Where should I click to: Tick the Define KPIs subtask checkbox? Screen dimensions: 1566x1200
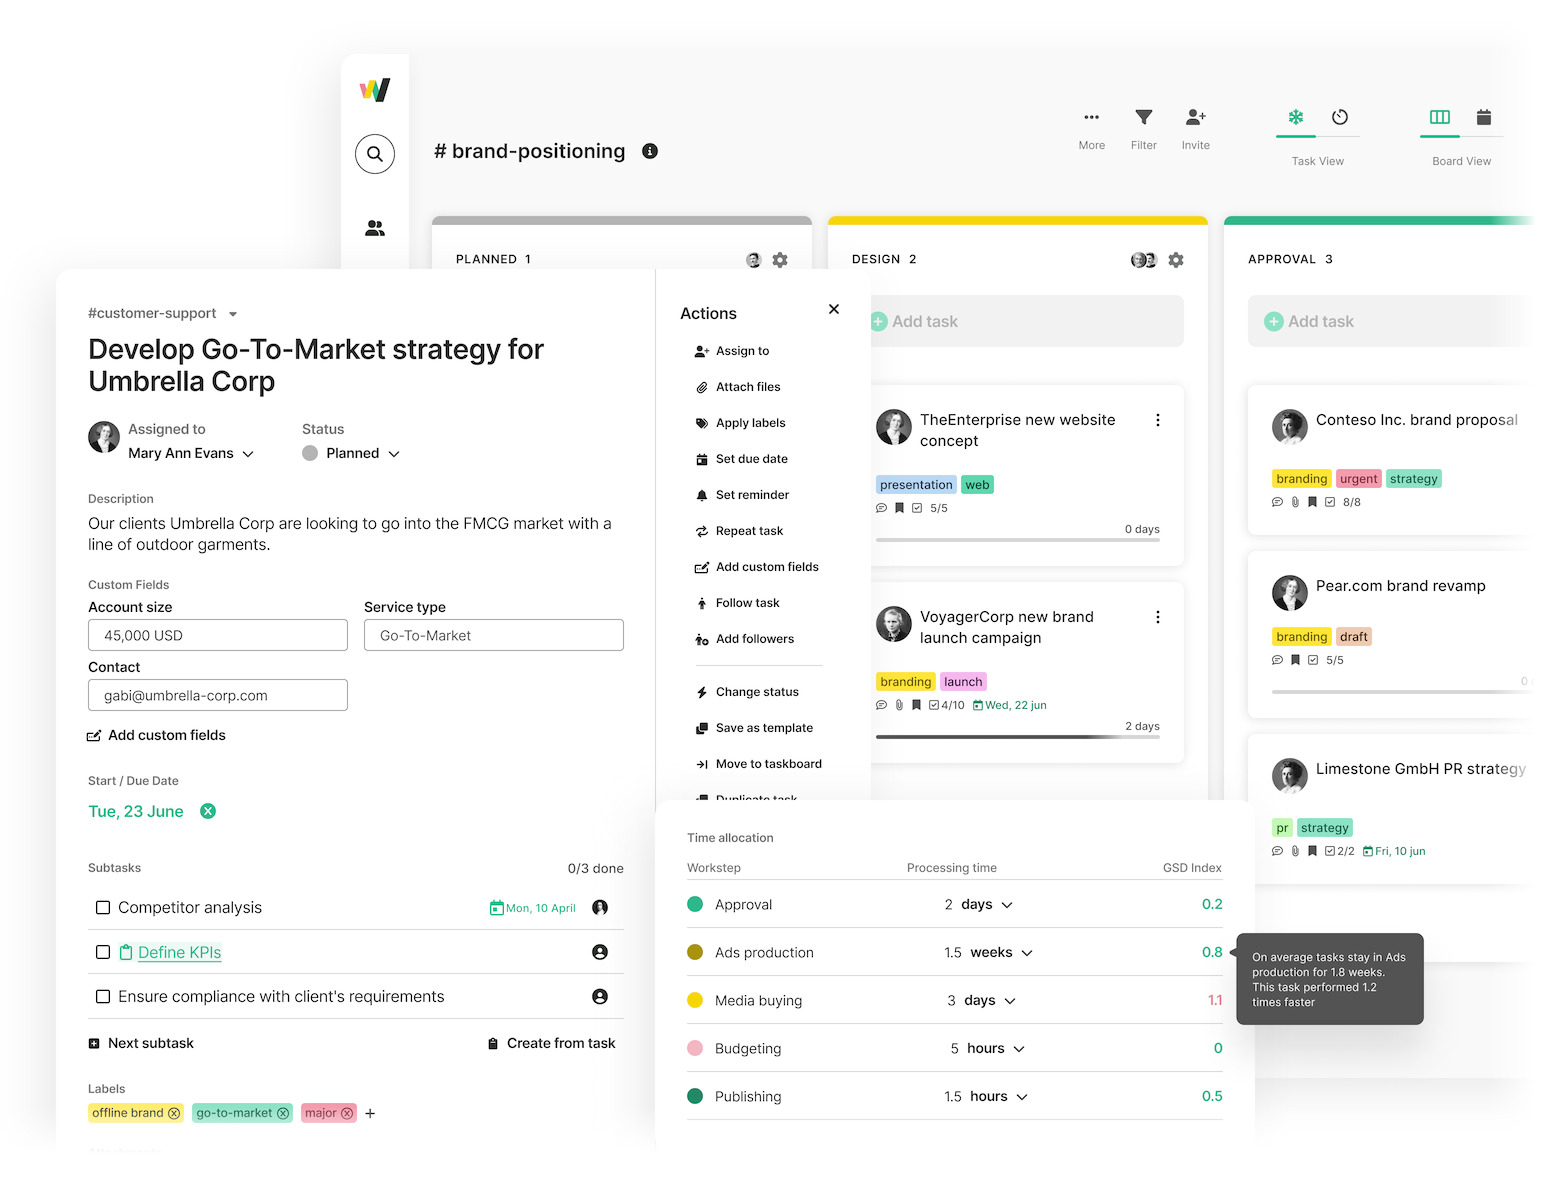[x=103, y=952]
